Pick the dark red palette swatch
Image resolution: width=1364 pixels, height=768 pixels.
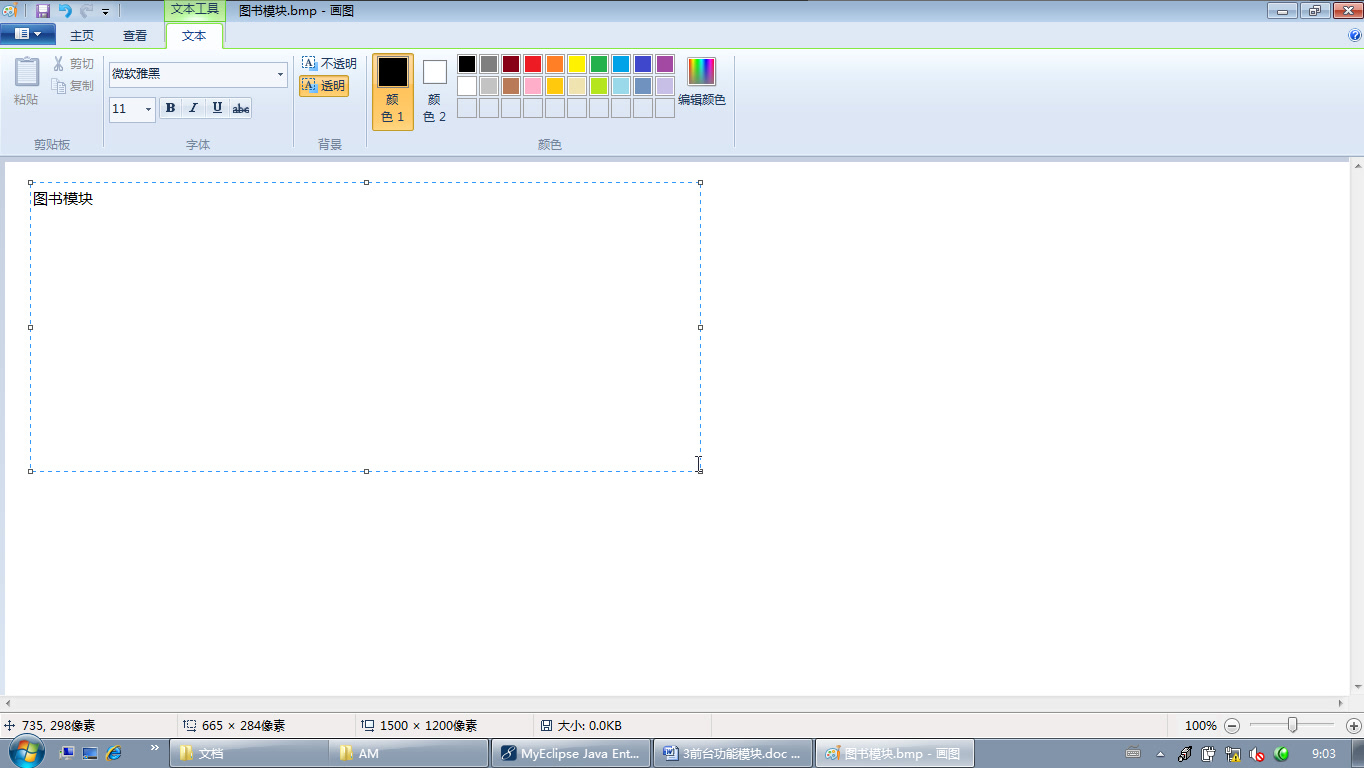pyautogui.click(x=511, y=64)
